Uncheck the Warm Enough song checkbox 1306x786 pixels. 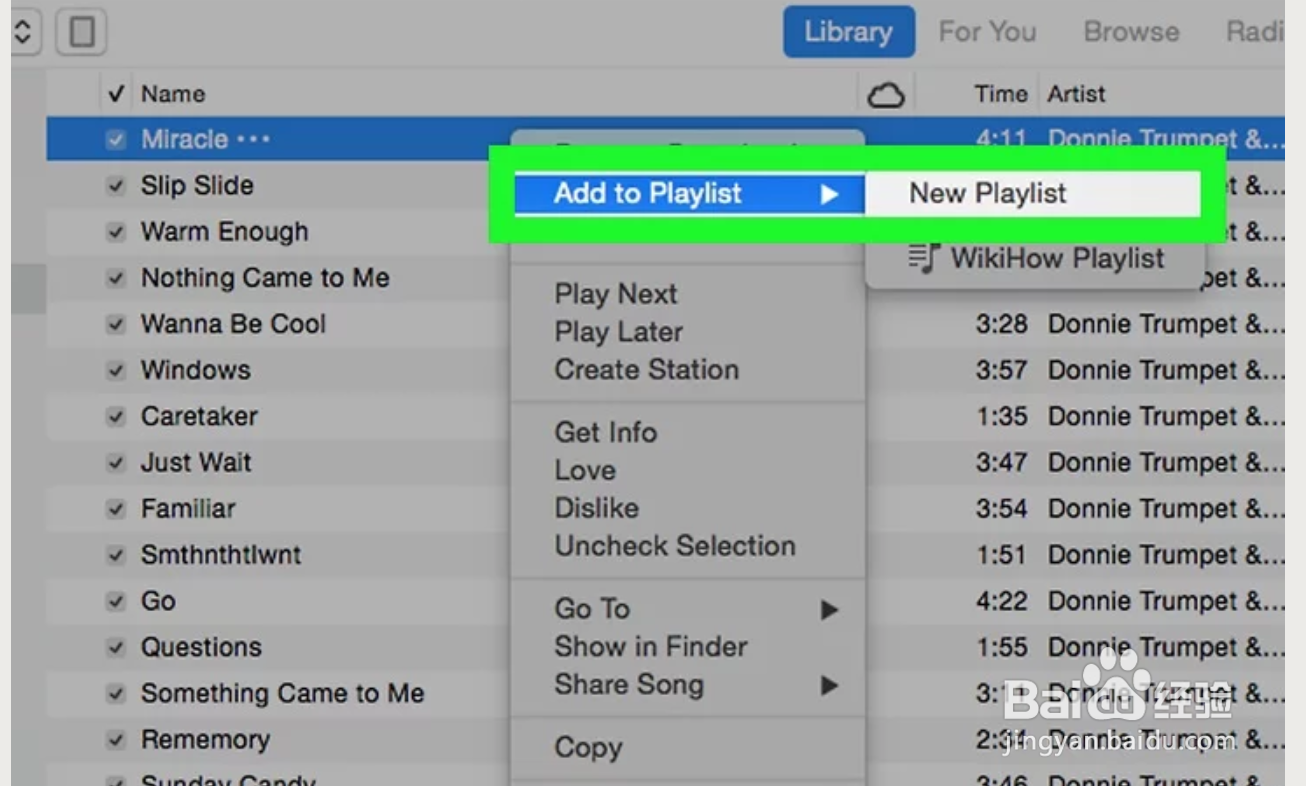(116, 232)
